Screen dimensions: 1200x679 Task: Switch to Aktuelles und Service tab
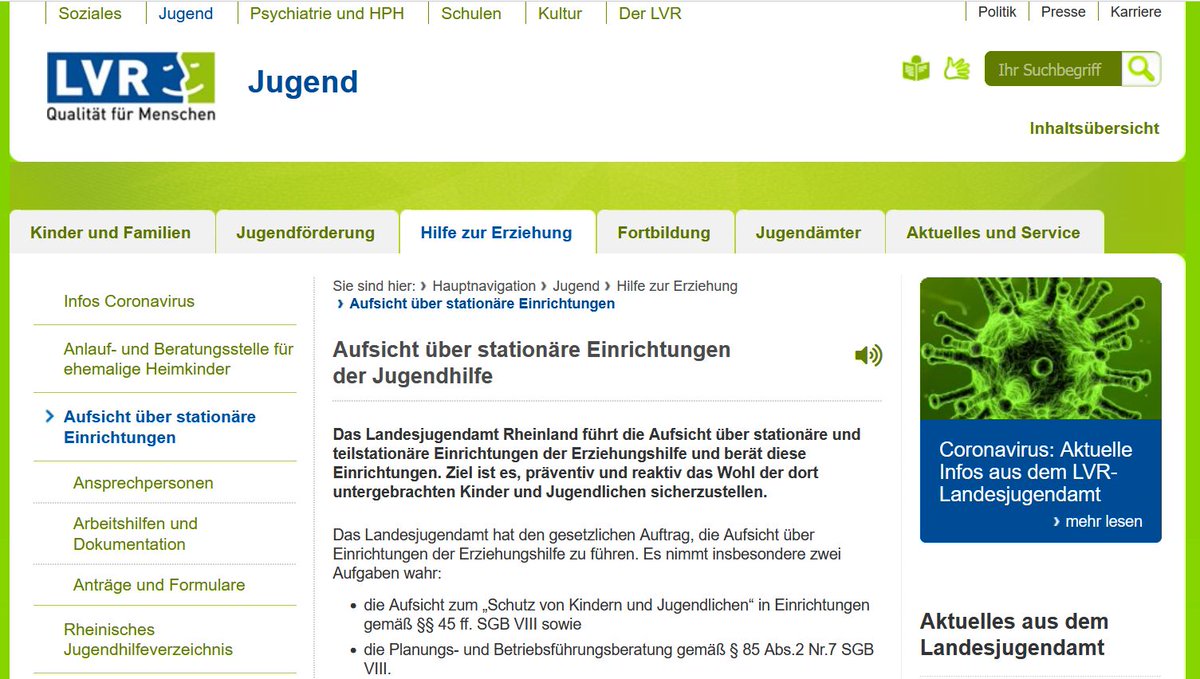click(x=993, y=232)
